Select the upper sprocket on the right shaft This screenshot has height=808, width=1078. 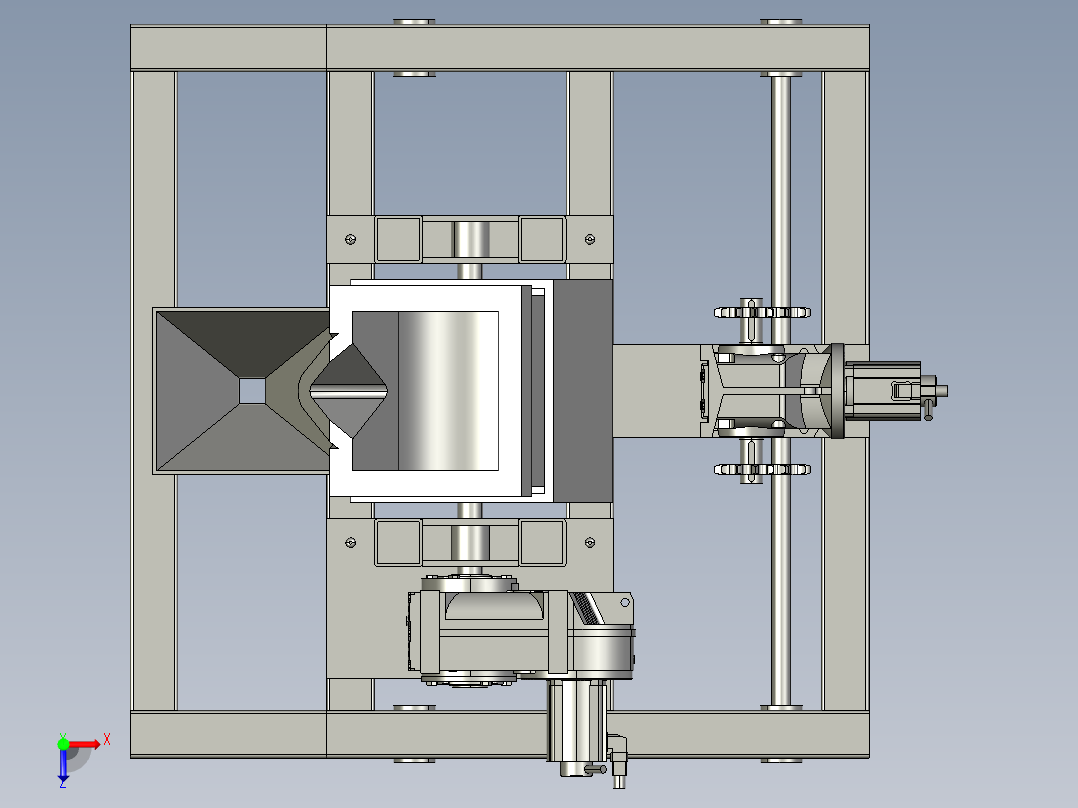(x=762, y=312)
